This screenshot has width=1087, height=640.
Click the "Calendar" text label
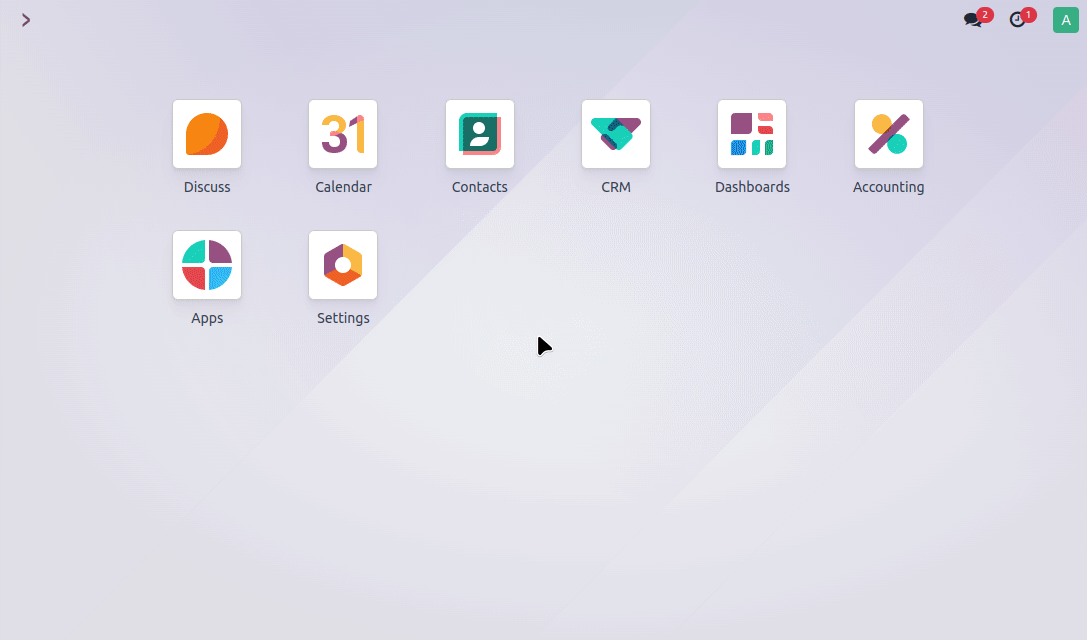[343, 187]
